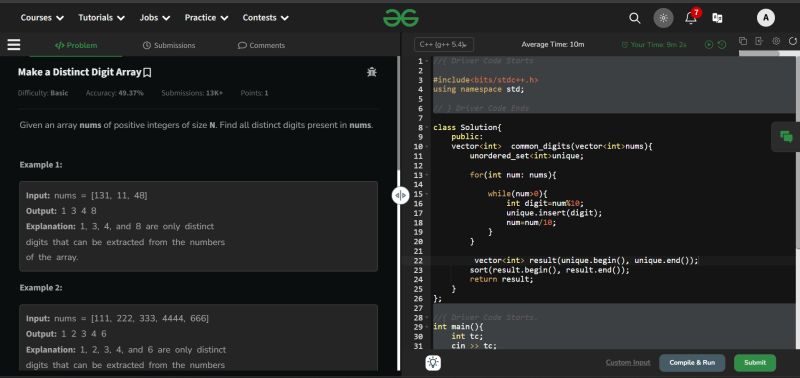This screenshot has height=378, width=800.
Task: Collapse code fold arrow at line 13
Action: click(427, 175)
